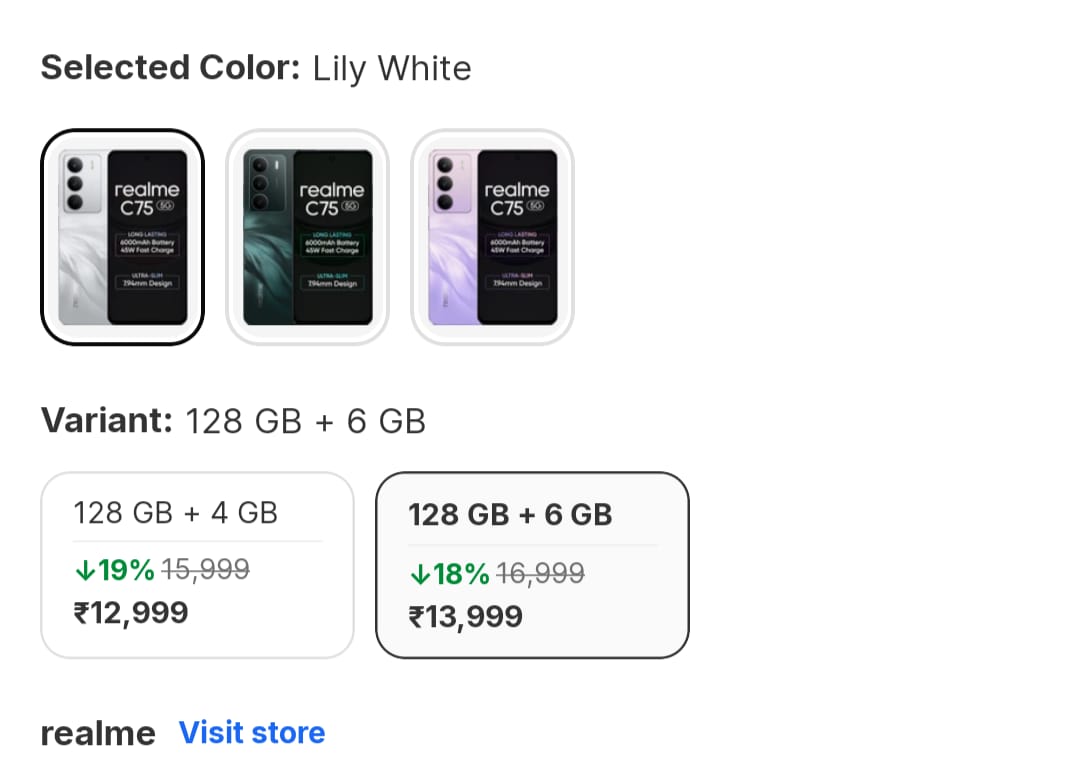Click the camera module on the white phone image
1080x764 pixels.
tap(73, 182)
